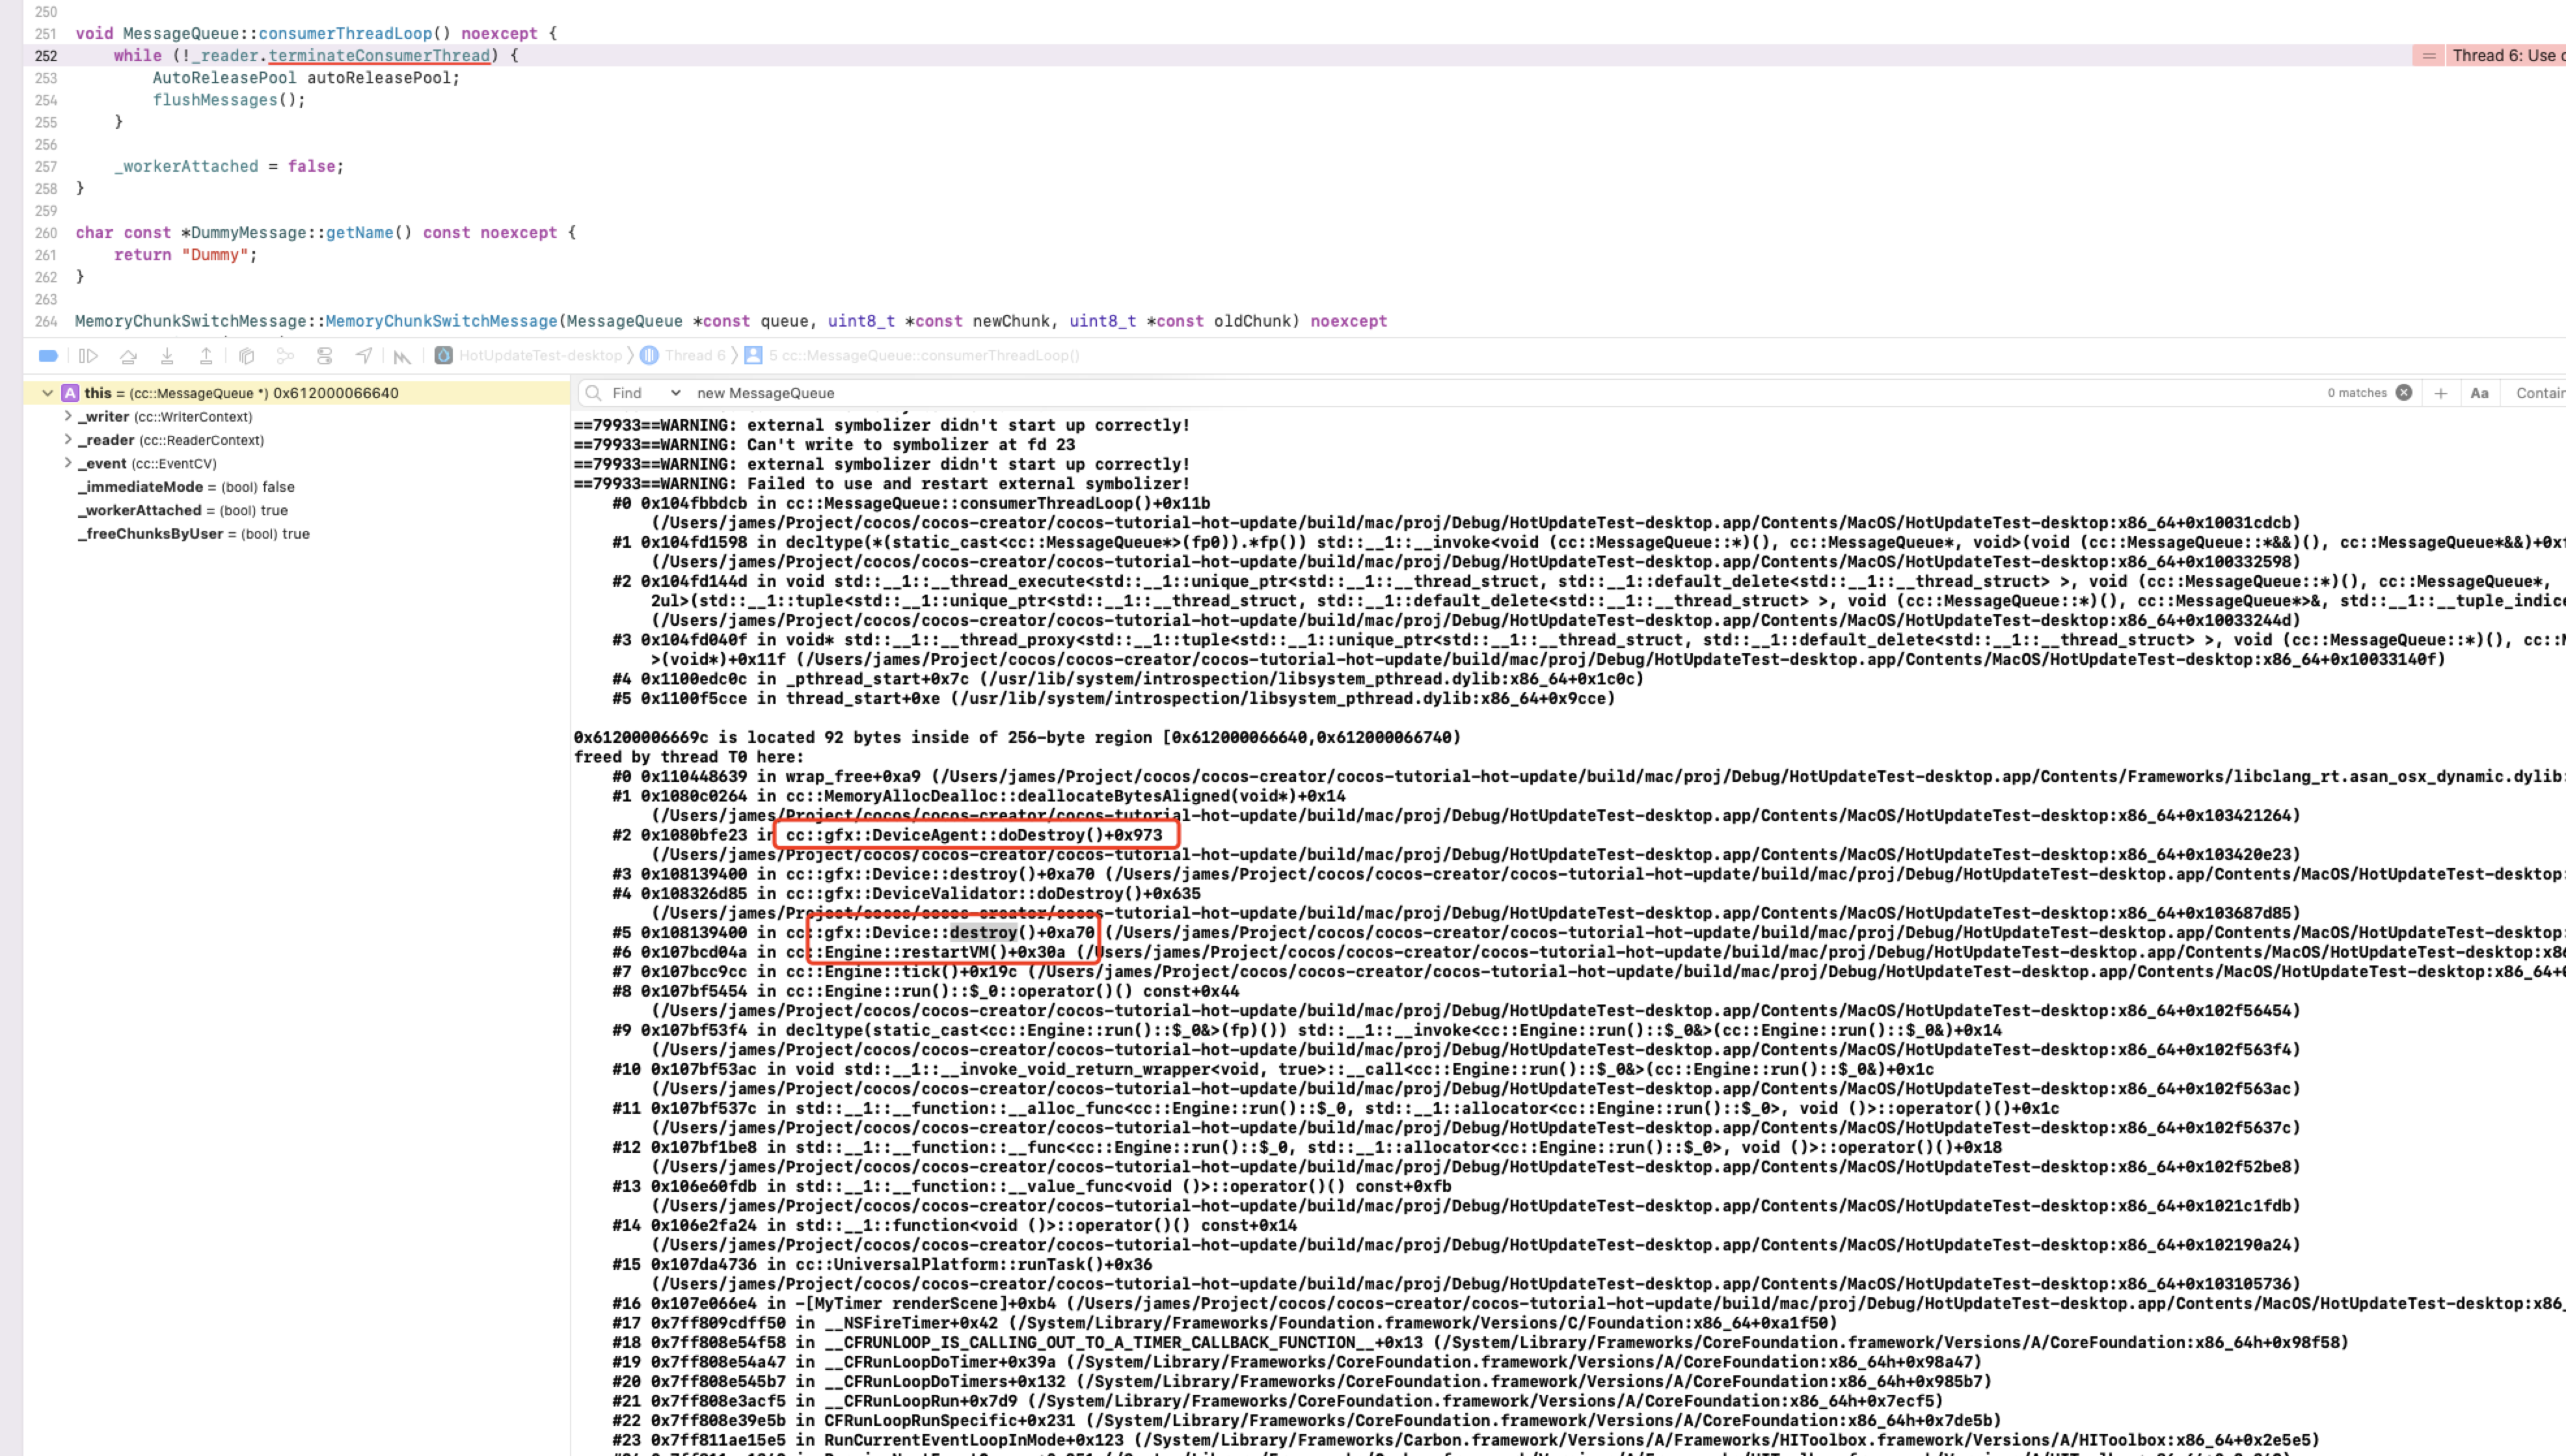Expand the _writer variable
The image size is (2566, 1456).
[68, 416]
